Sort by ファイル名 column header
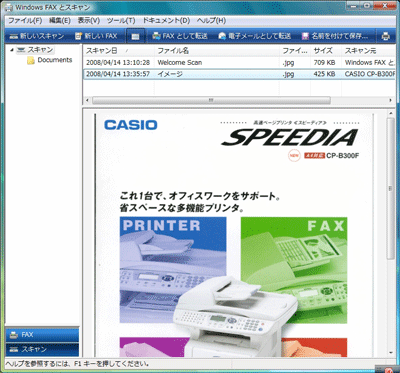400x373 pixels. click(217, 51)
